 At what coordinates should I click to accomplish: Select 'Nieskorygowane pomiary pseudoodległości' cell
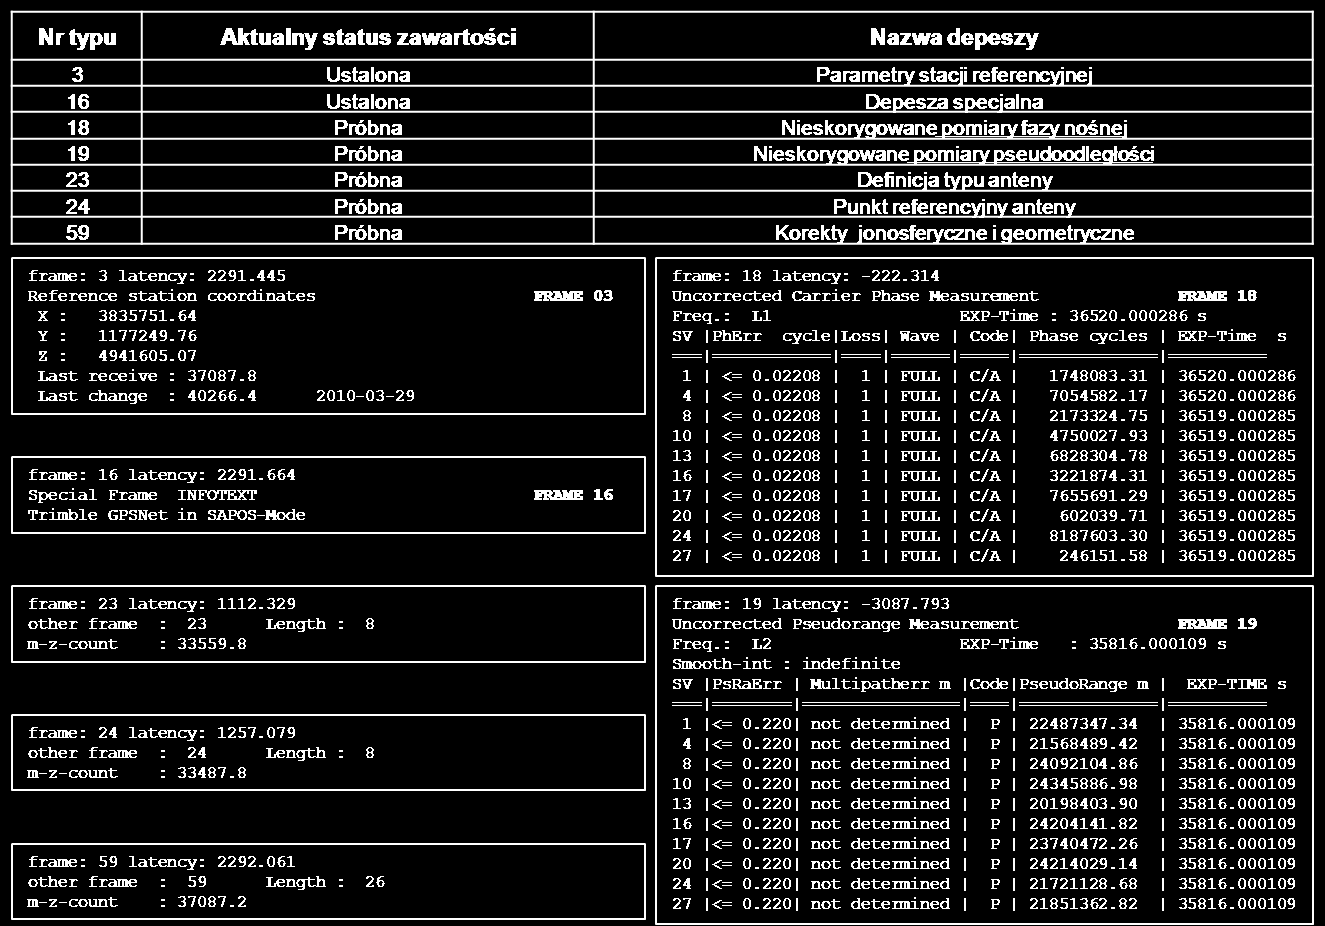tap(954, 154)
